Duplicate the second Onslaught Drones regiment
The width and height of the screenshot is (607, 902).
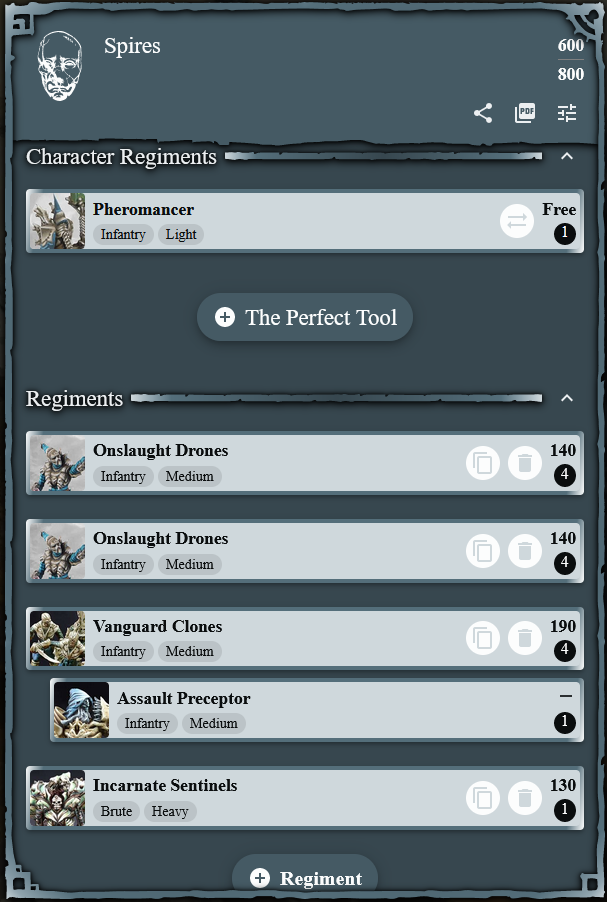(483, 551)
